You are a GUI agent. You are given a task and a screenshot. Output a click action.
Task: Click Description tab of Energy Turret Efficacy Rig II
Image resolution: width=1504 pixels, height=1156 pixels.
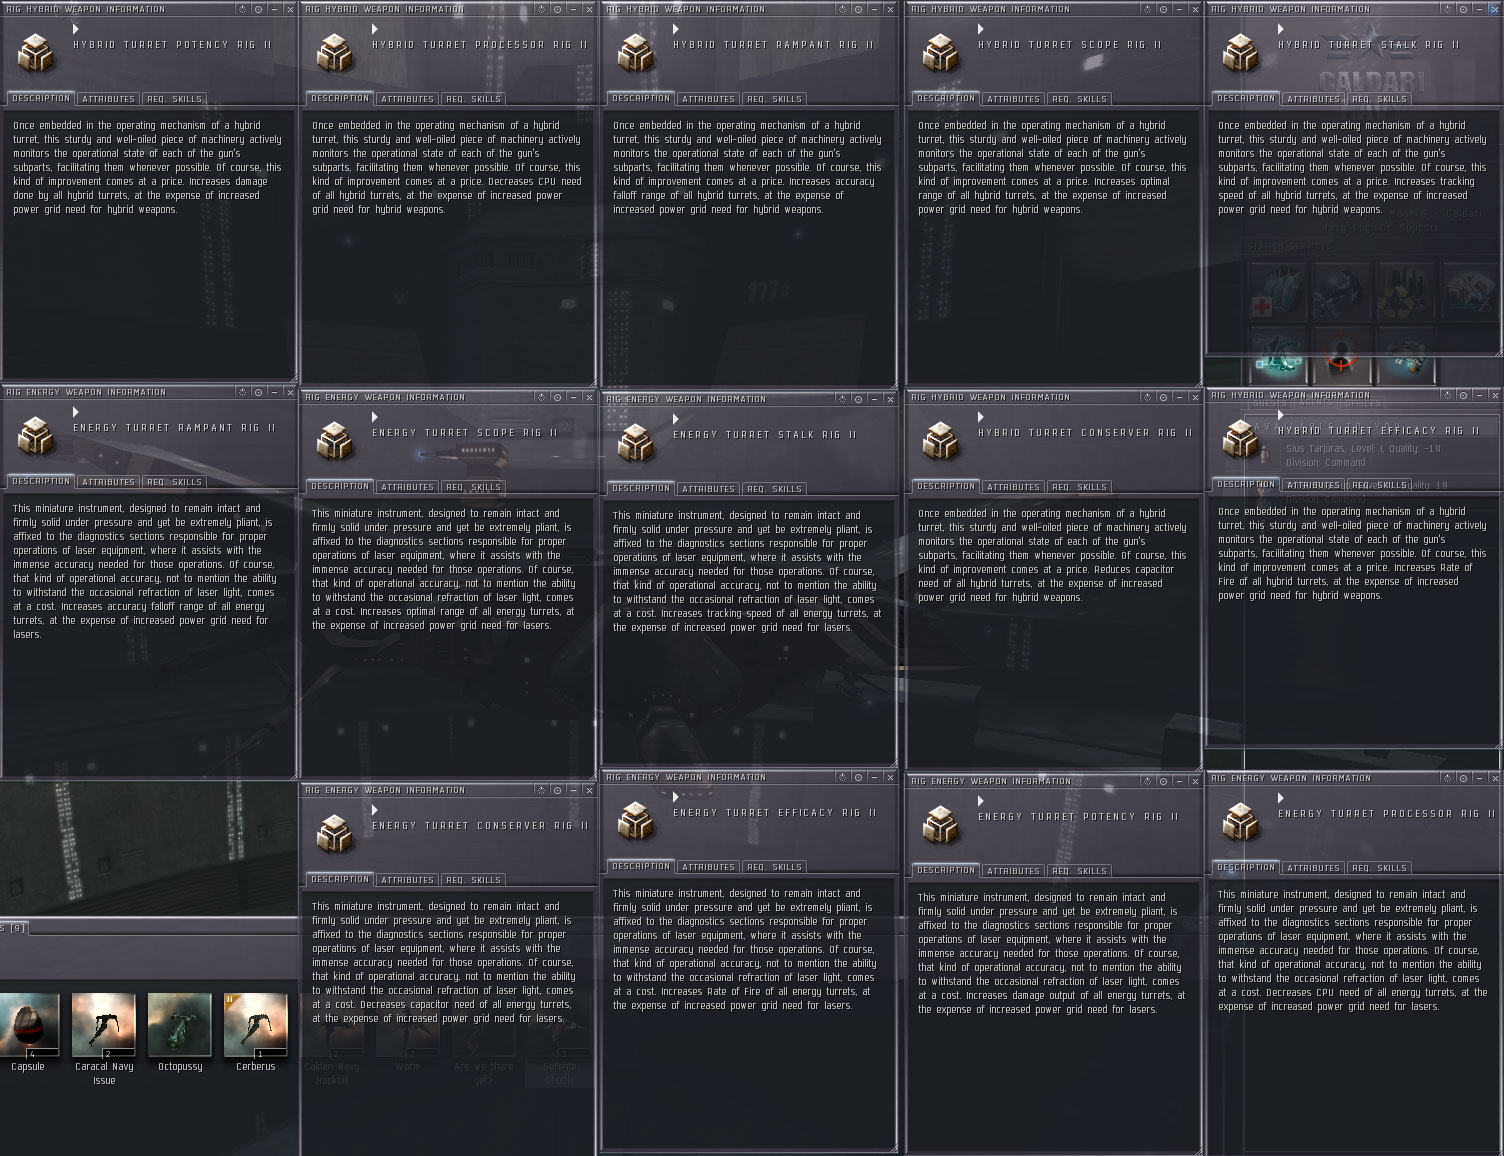tap(641, 866)
